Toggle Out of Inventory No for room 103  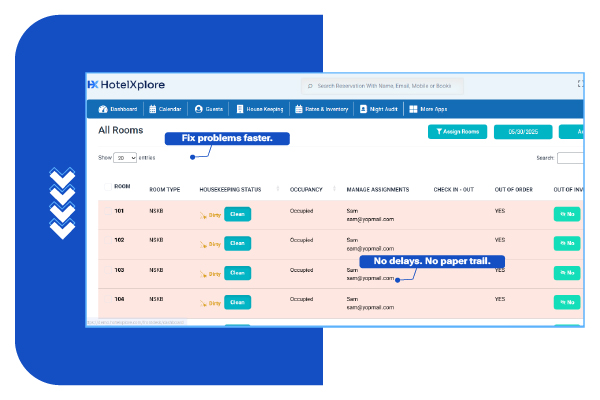pyautogui.click(x=567, y=273)
